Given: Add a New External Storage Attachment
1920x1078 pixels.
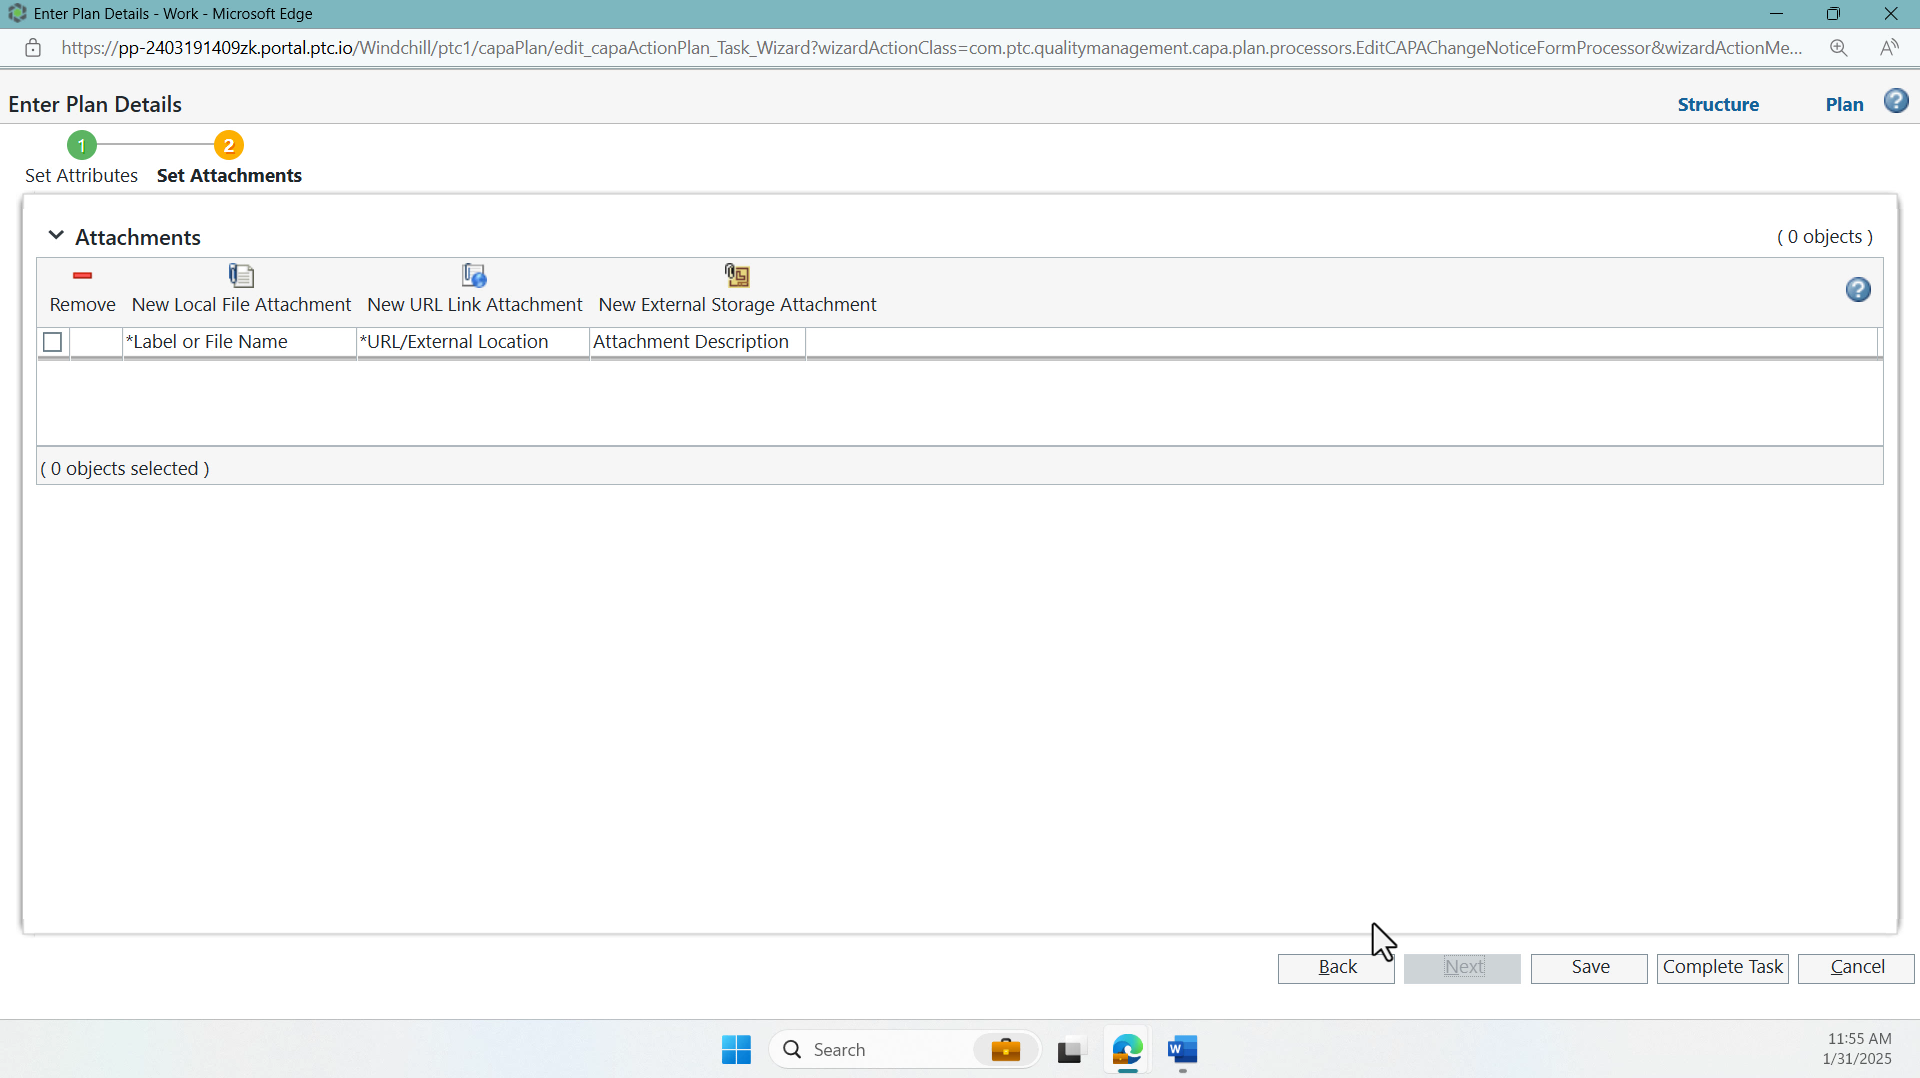Looking at the screenshot, I should tap(737, 290).
